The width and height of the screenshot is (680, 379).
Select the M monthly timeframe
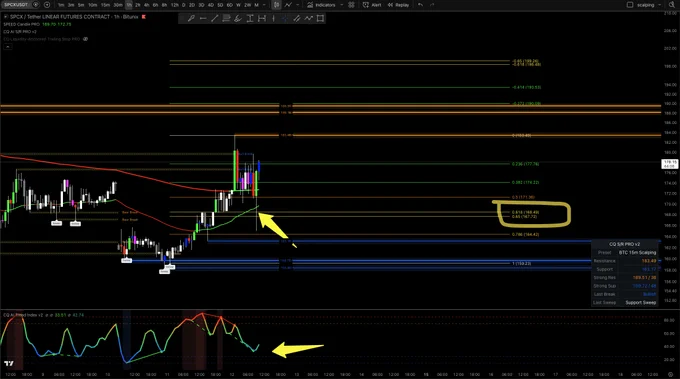(256, 5)
